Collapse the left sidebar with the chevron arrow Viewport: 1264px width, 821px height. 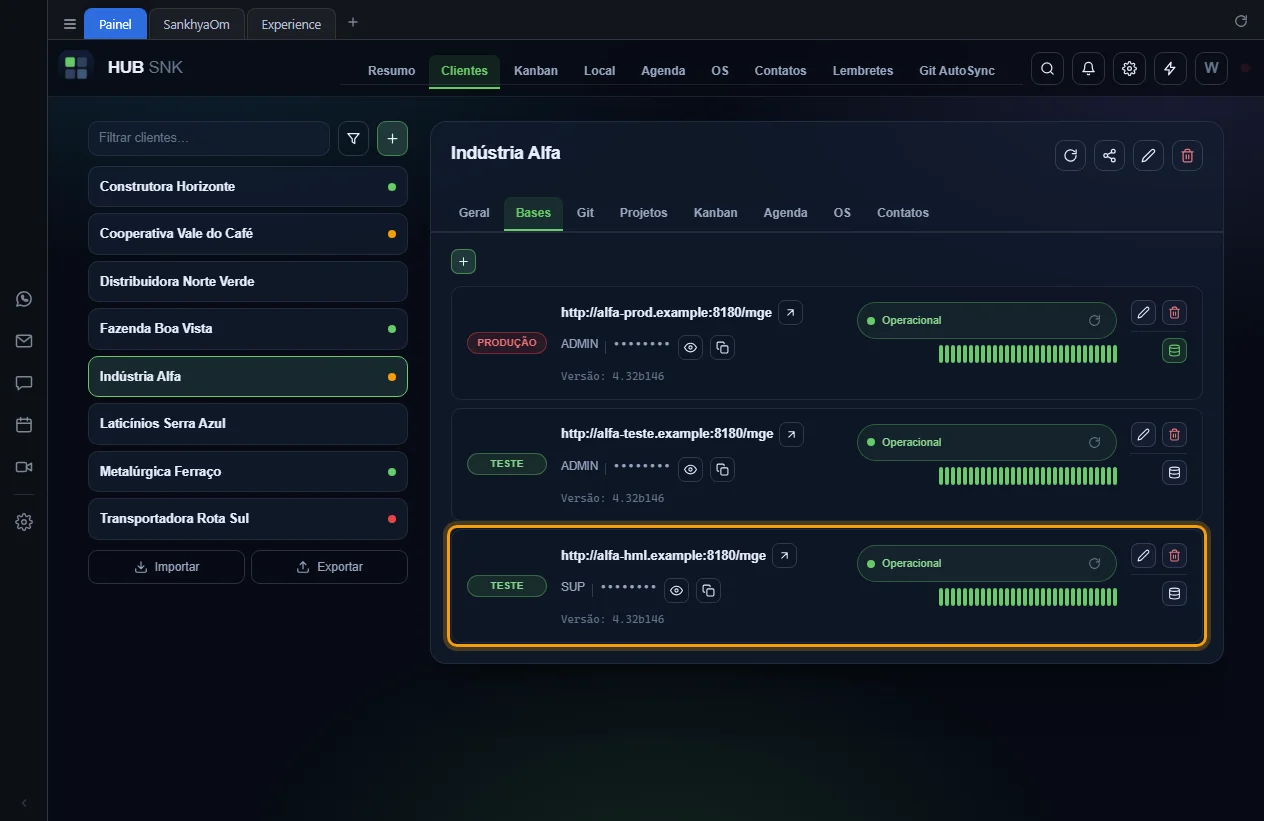pyautogui.click(x=24, y=803)
